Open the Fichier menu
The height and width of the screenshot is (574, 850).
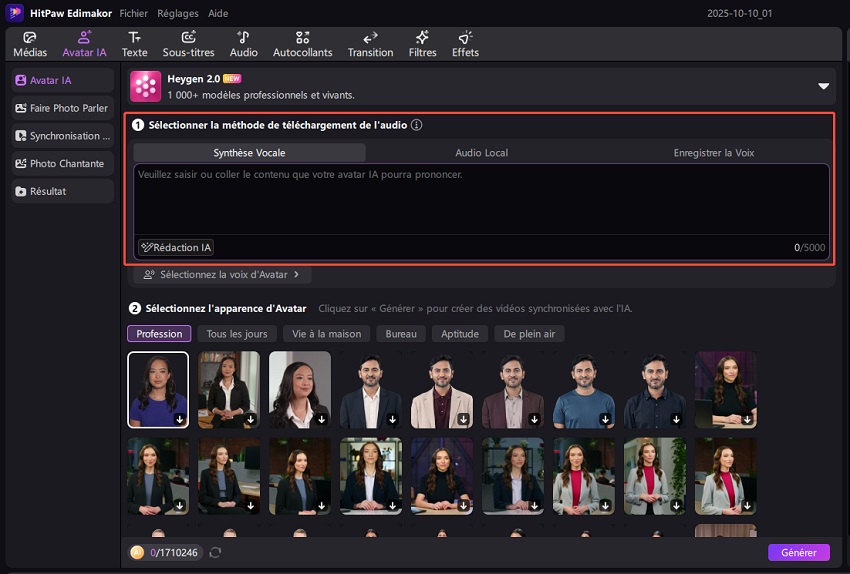(x=133, y=14)
